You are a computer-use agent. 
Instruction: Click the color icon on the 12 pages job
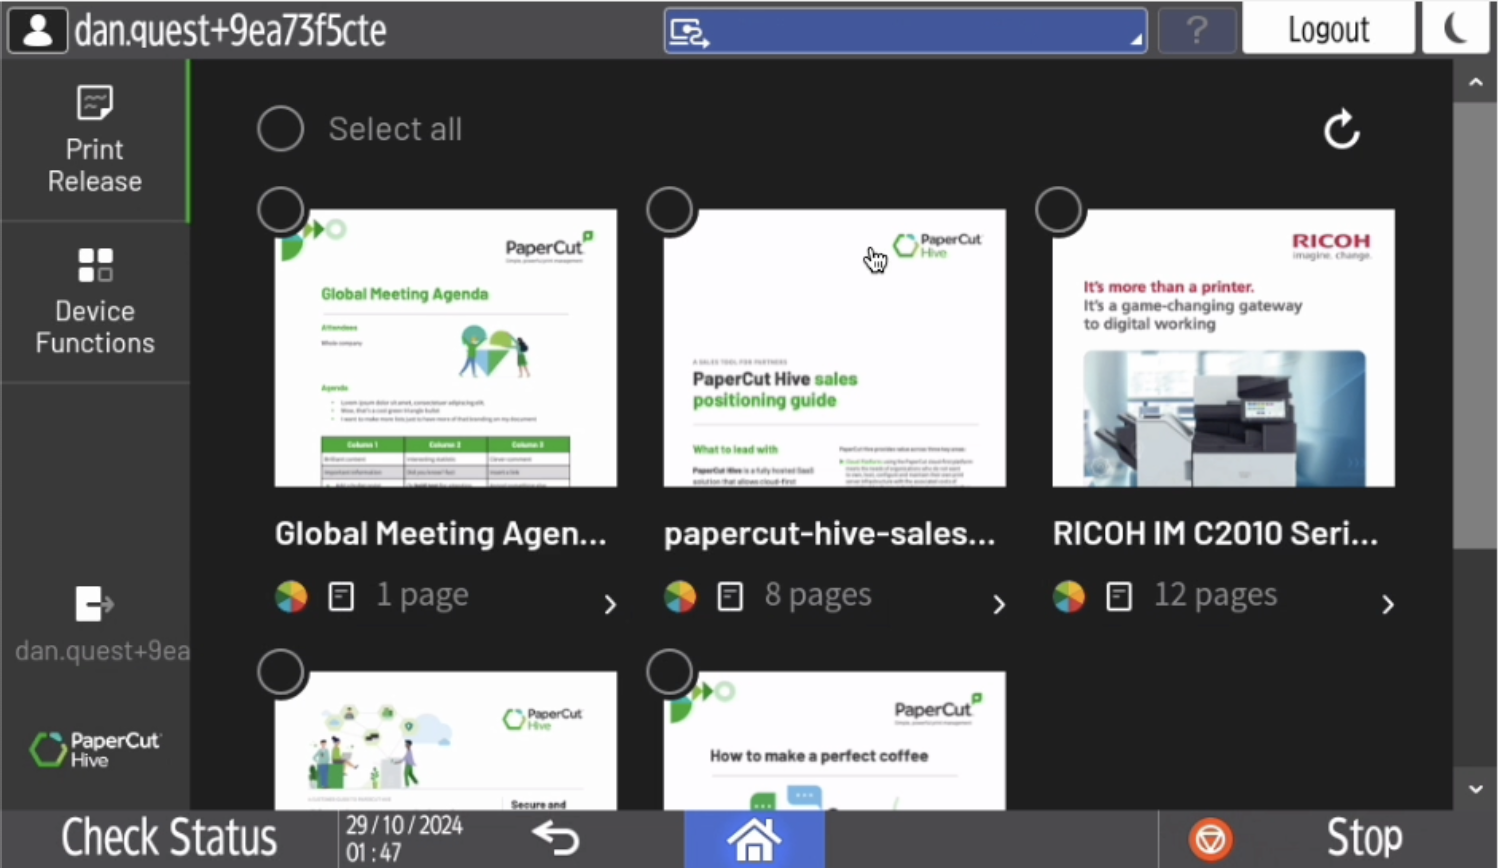pyautogui.click(x=1068, y=597)
